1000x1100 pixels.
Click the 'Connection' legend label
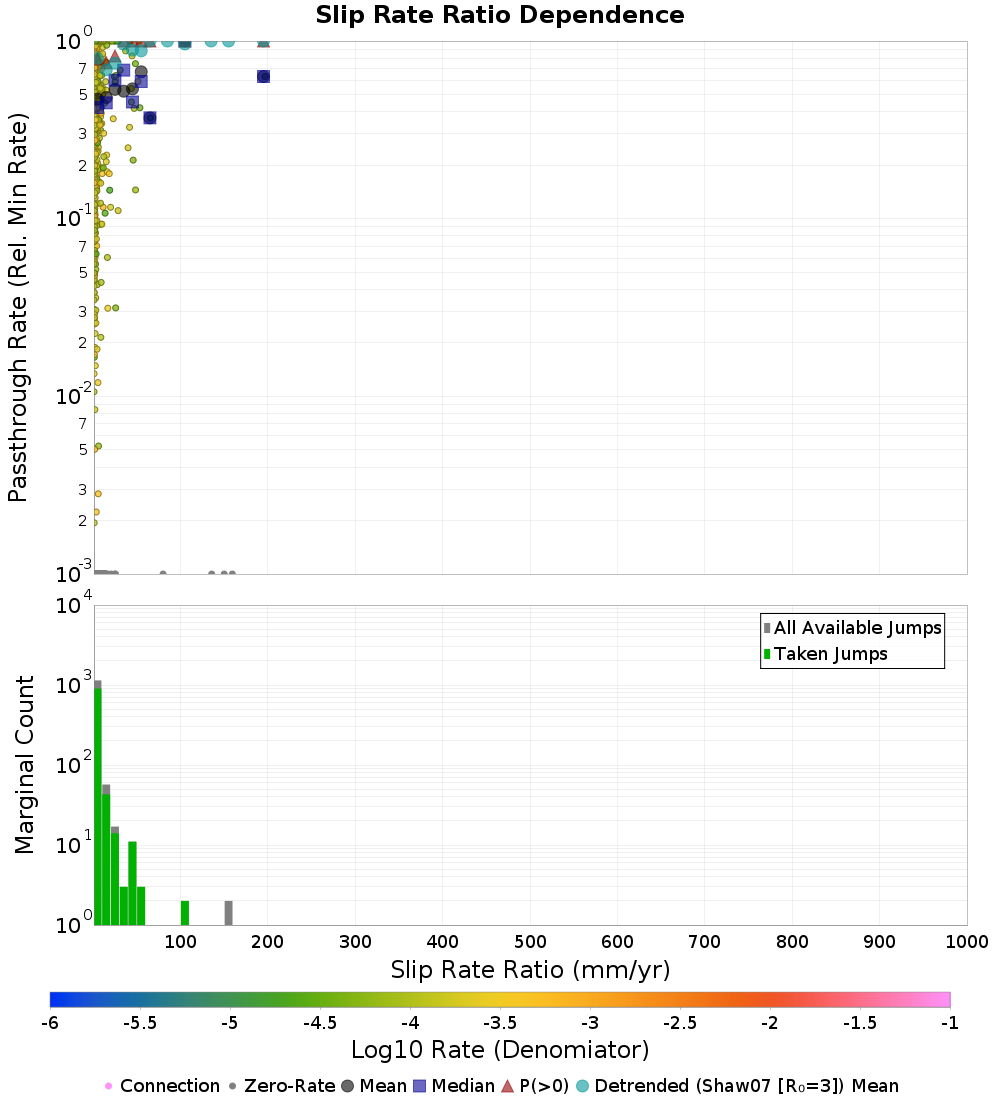pos(170,1086)
